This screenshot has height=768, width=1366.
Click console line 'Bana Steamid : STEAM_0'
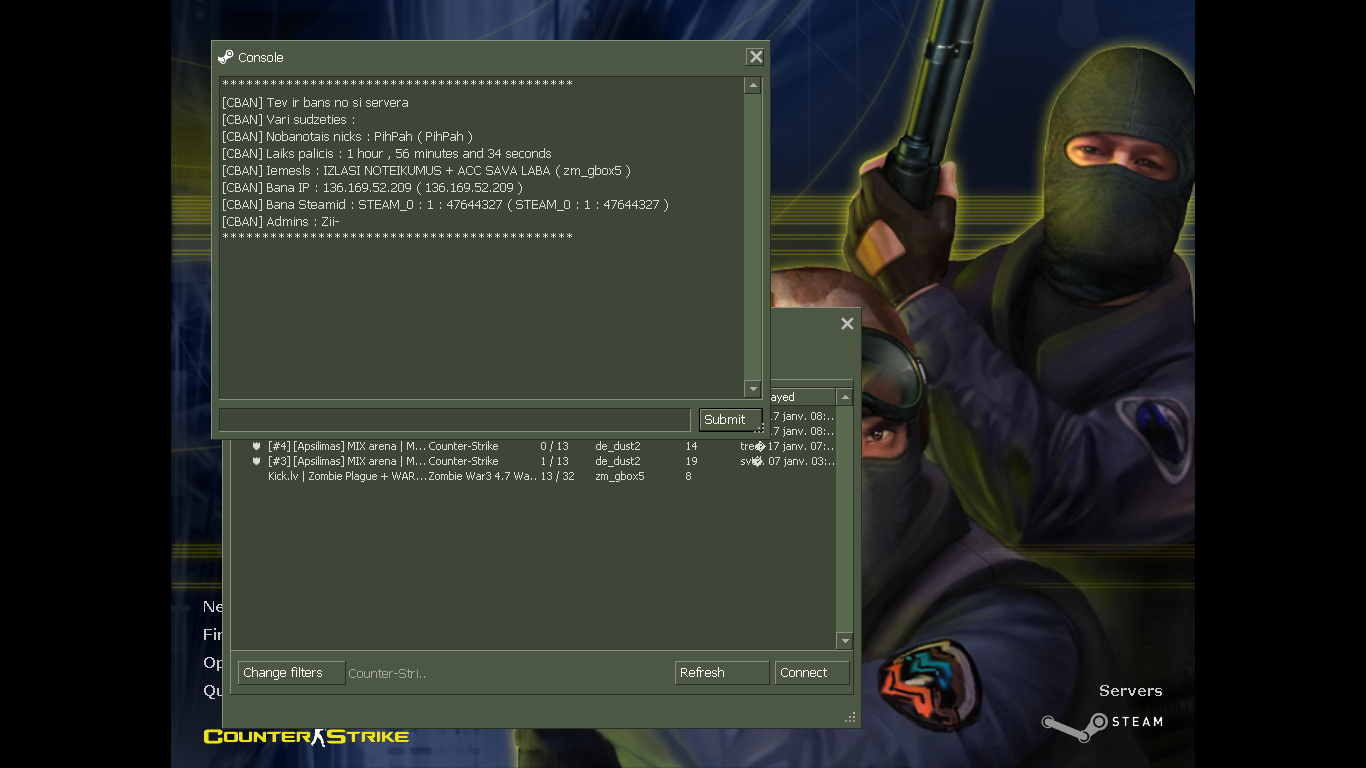pyautogui.click(x=445, y=204)
